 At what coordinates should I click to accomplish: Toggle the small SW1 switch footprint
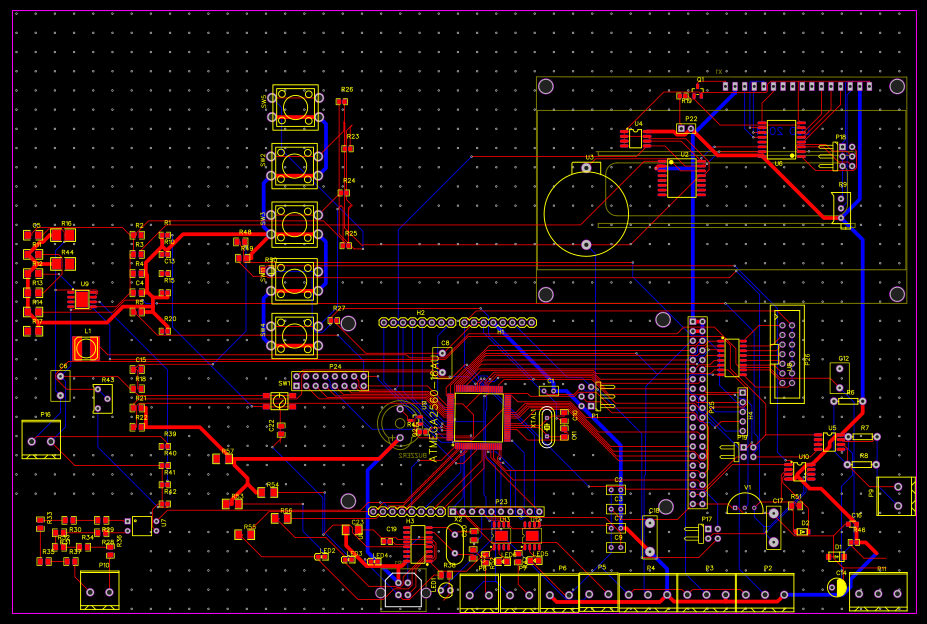(x=277, y=400)
